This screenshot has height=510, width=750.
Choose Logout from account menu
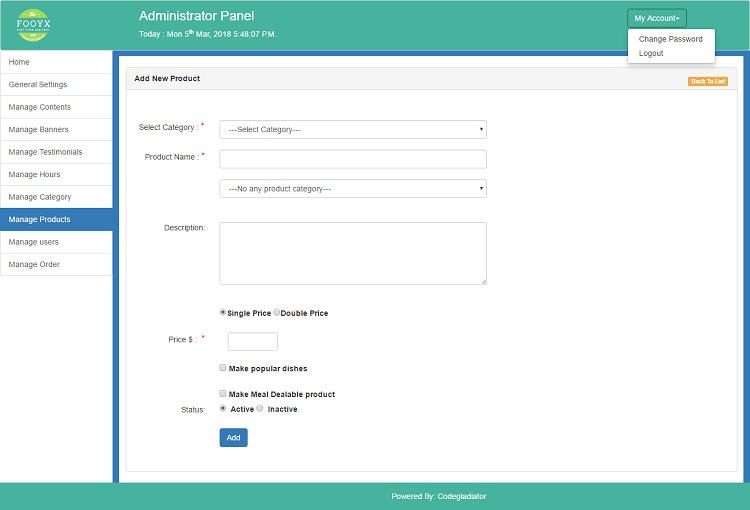651,54
